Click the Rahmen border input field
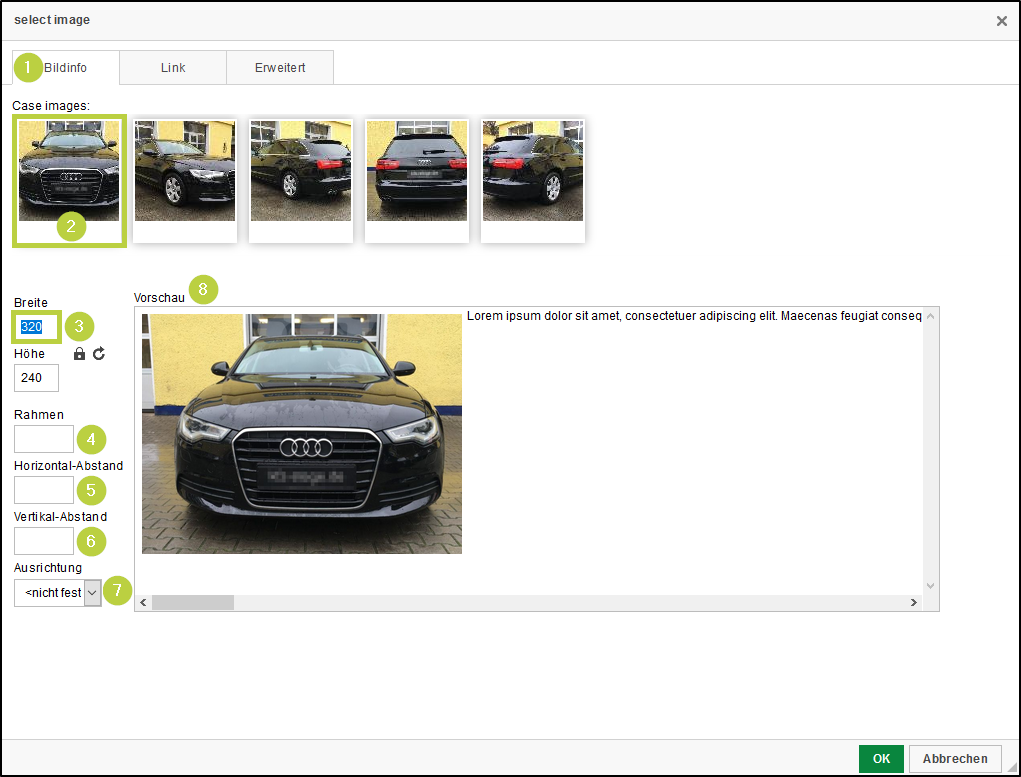Screen dimensions: 1021x777 (x=44, y=439)
